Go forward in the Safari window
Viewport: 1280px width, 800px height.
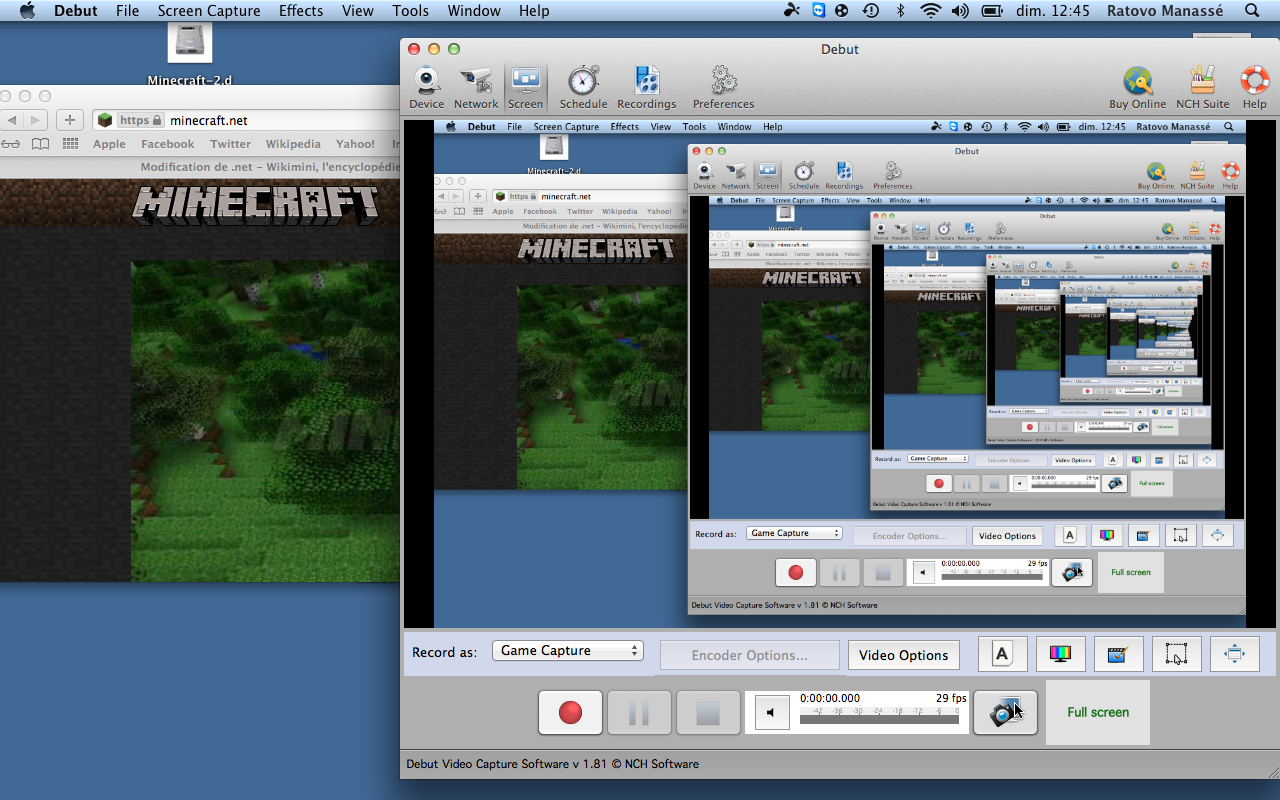36,120
